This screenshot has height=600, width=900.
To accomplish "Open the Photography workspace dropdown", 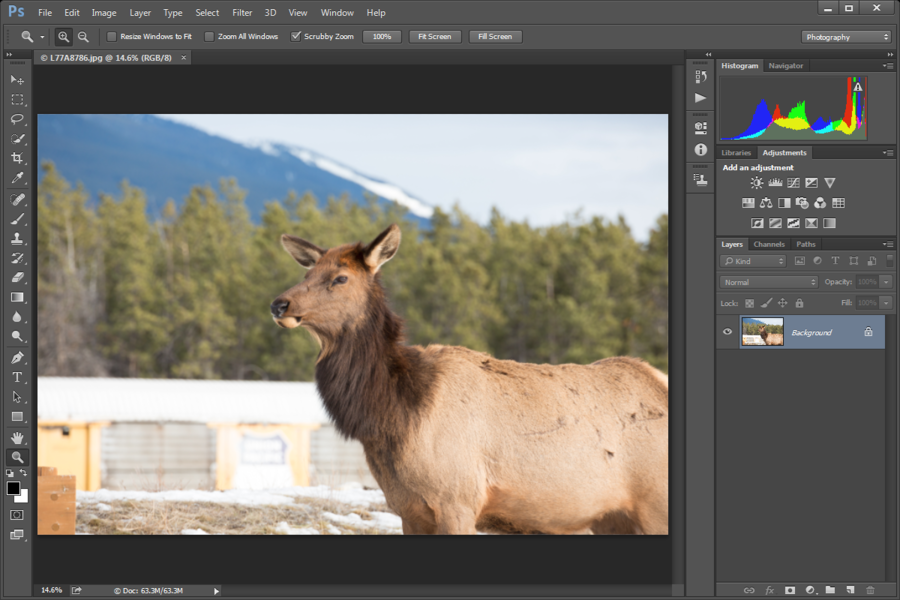I will pyautogui.click(x=846, y=37).
